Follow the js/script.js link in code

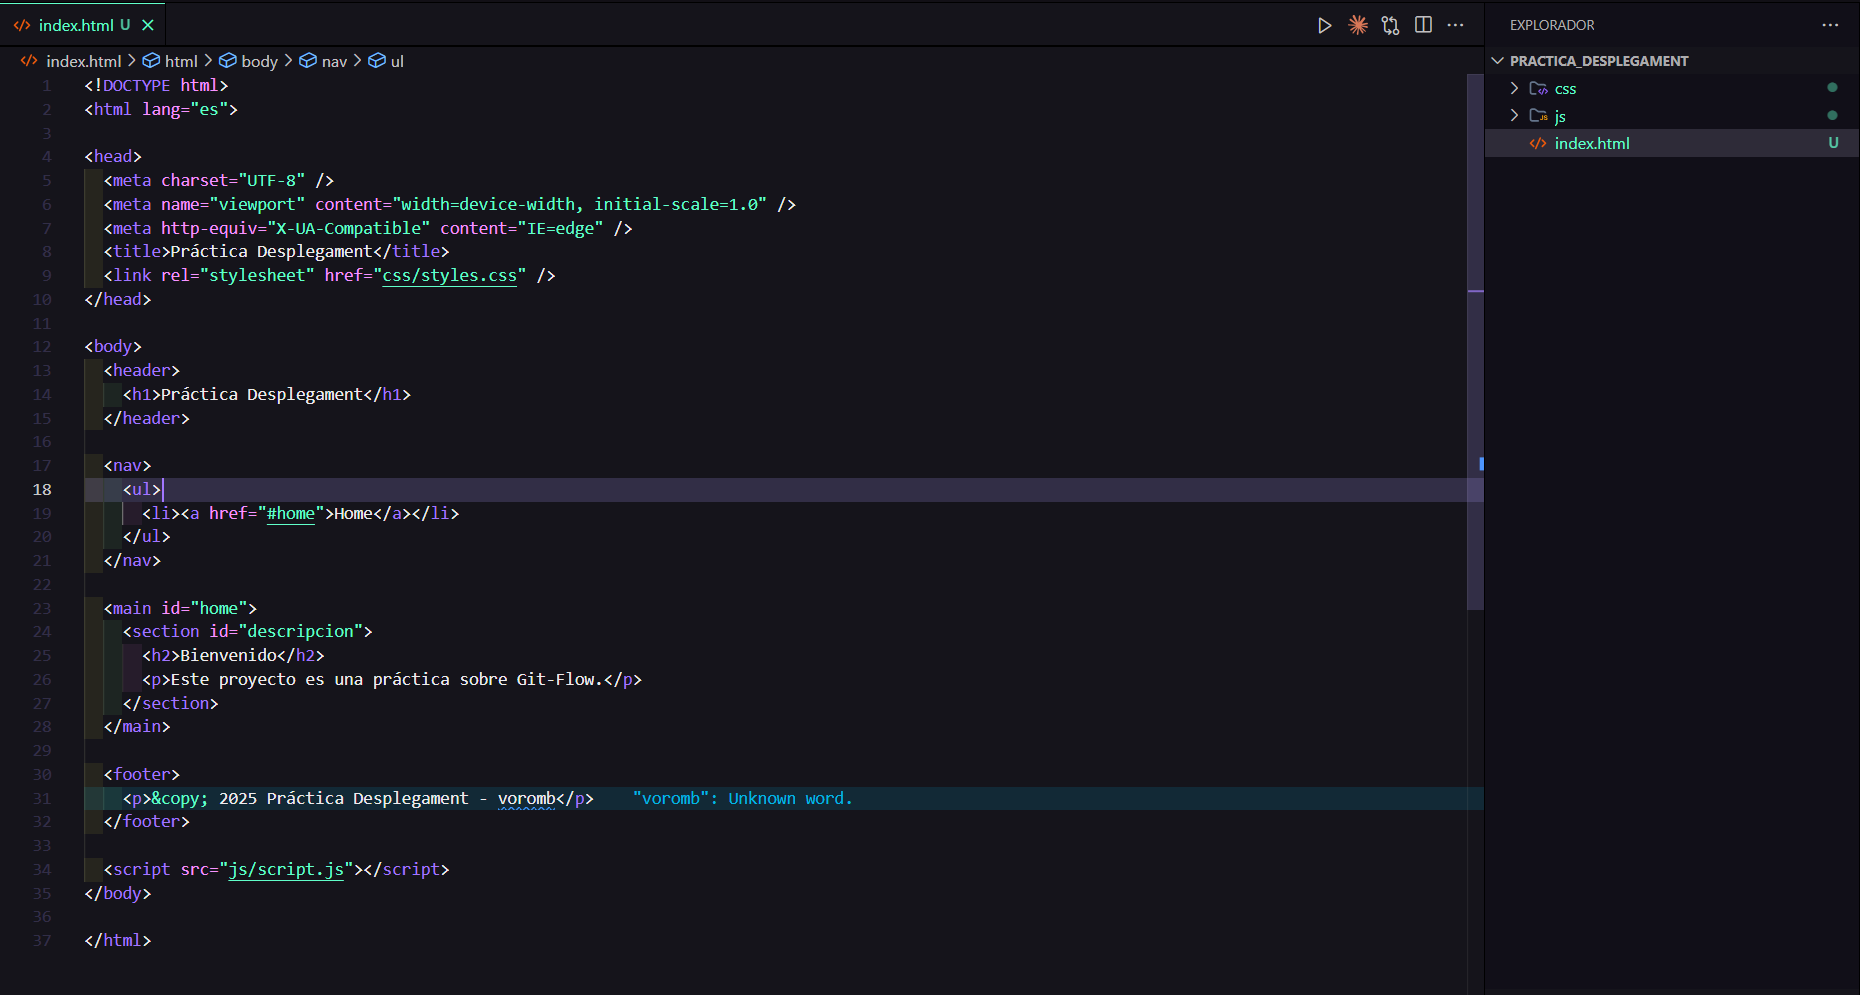point(286,870)
